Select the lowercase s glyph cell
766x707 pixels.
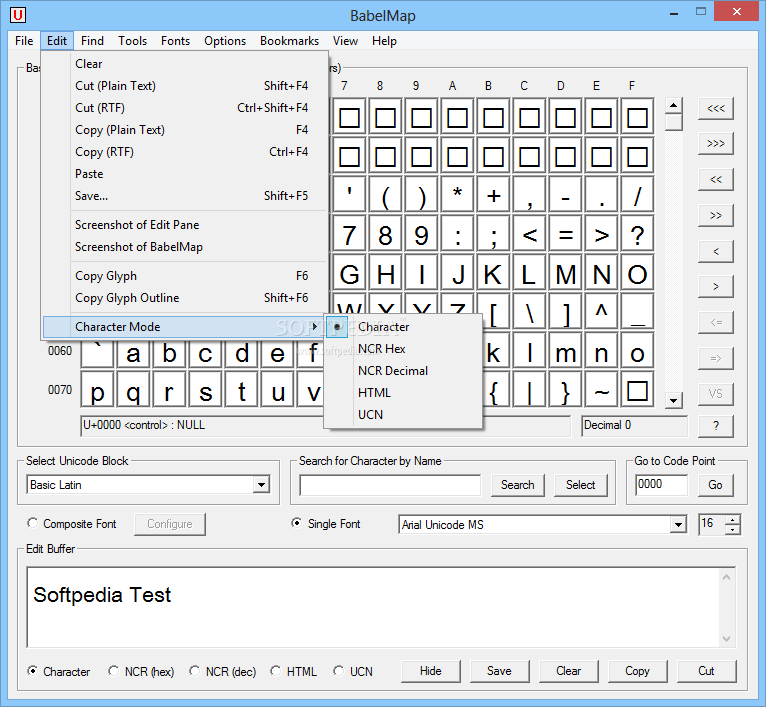pyautogui.click(x=205, y=390)
